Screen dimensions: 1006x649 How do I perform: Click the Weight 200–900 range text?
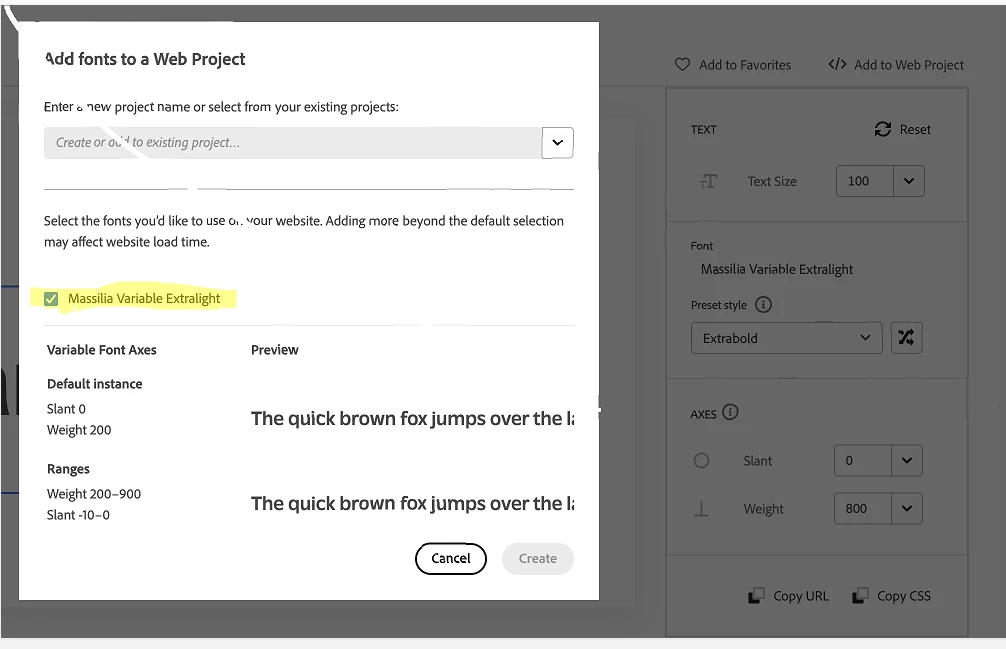tap(94, 494)
